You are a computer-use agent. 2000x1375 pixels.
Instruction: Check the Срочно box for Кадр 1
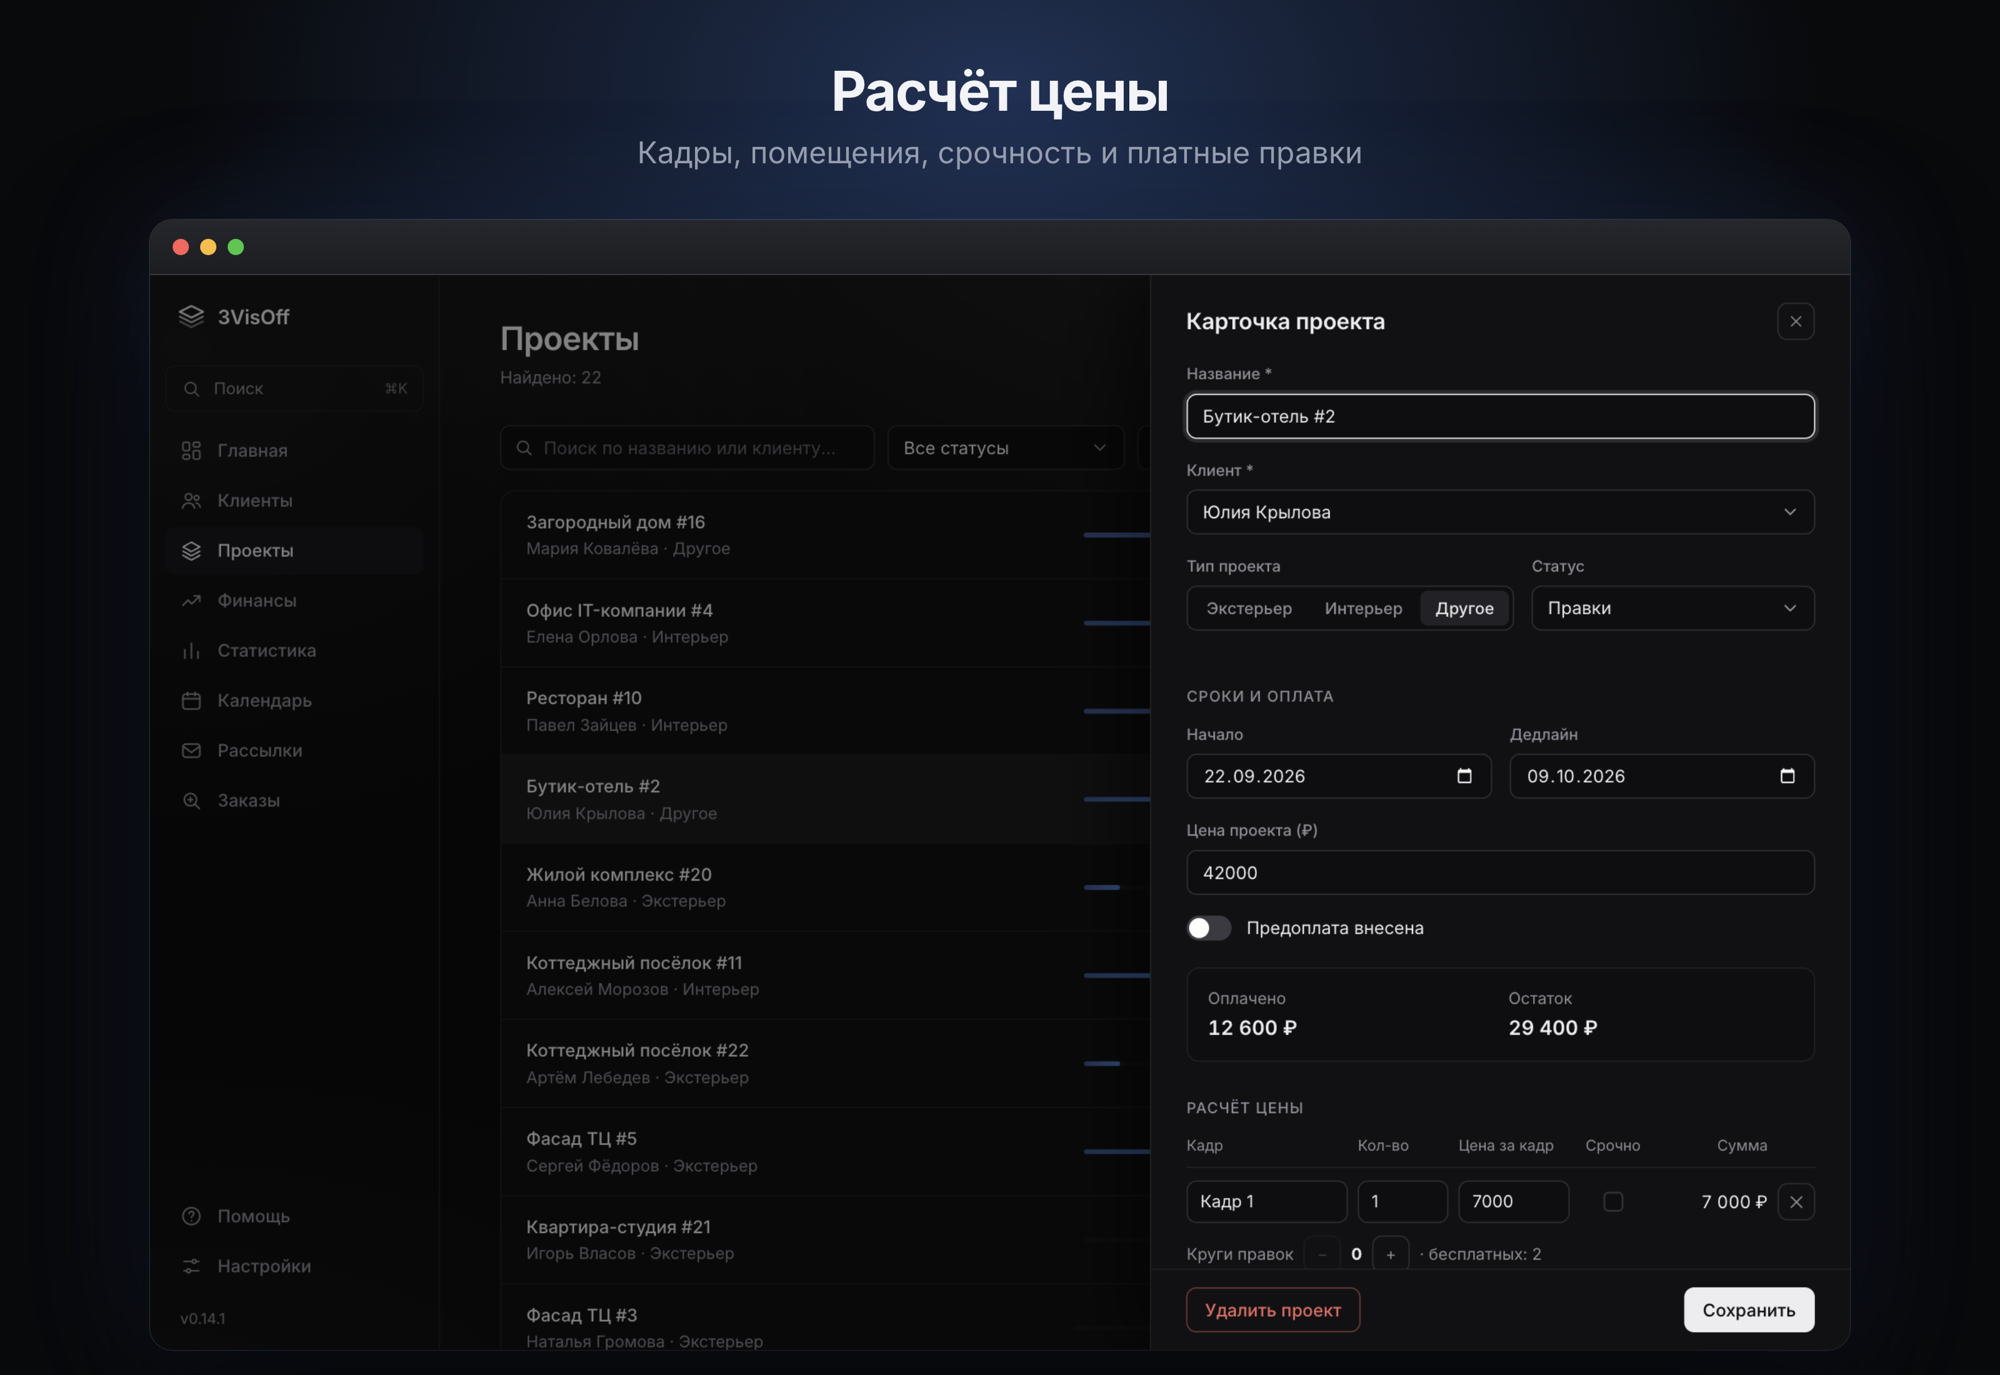(x=1613, y=1202)
